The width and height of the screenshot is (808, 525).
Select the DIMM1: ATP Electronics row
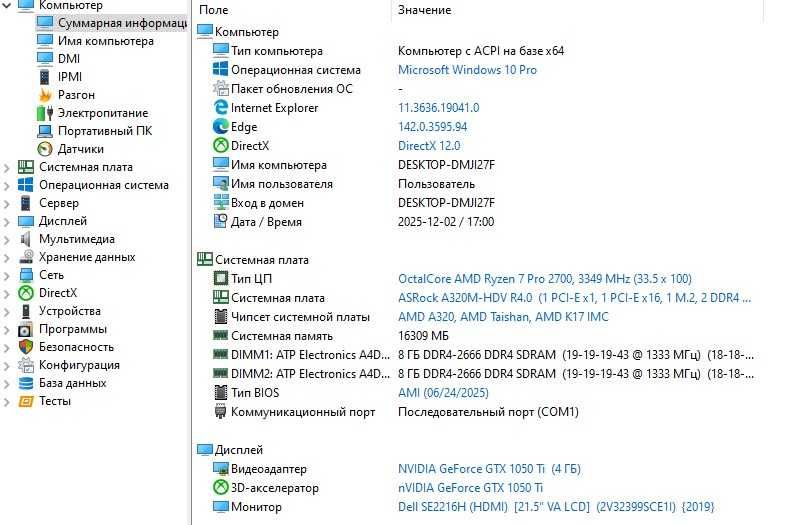[479, 355]
